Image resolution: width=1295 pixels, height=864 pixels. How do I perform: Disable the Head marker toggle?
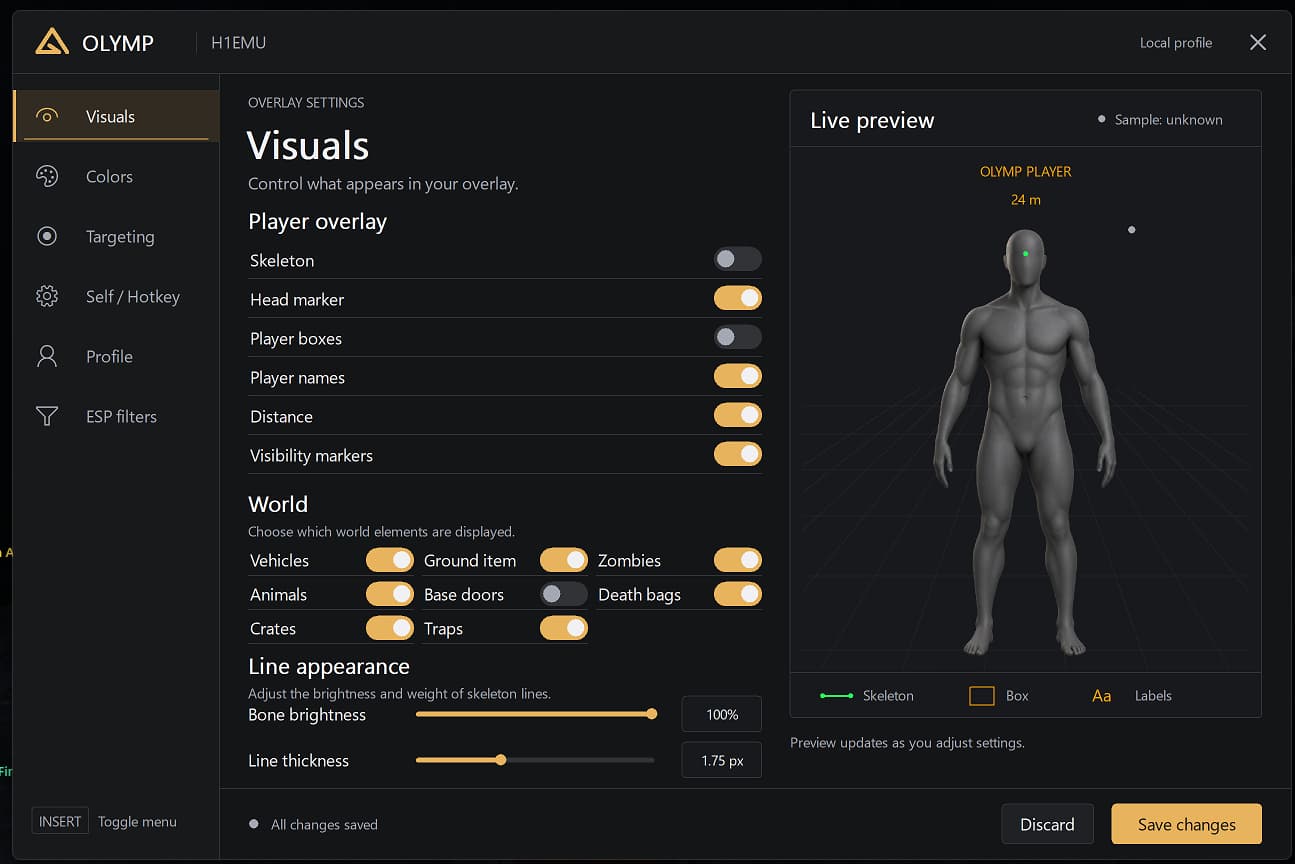coord(738,298)
